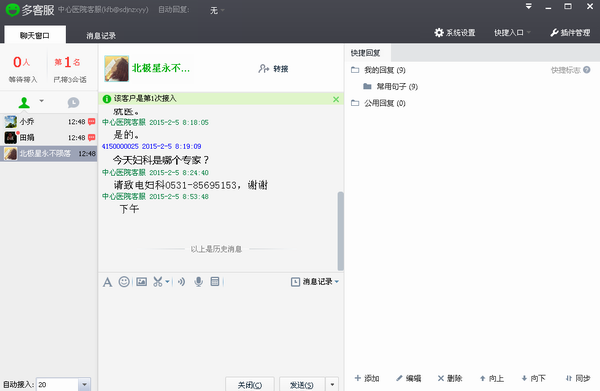This screenshot has width=600, height=391.
Task: Expand the 消息记录 dropdown arrow in chat toolbar
Action: click(x=337, y=282)
